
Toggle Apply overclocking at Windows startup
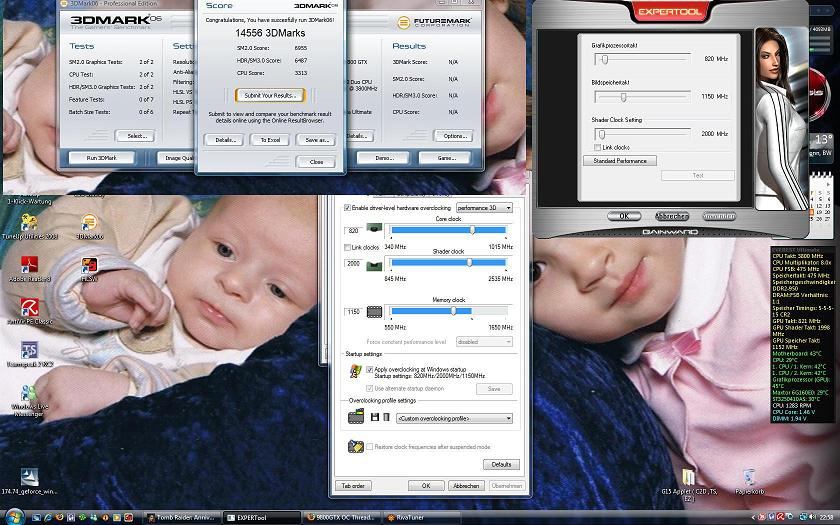pyautogui.click(x=369, y=369)
